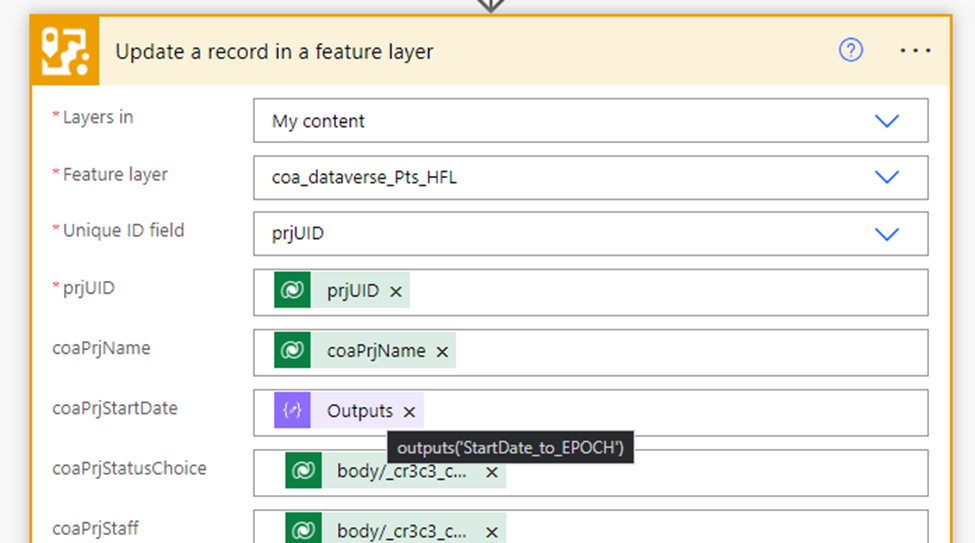The height and width of the screenshot is (543, 975).
Task: Remove the coaPrjName token
Action: 442,352
